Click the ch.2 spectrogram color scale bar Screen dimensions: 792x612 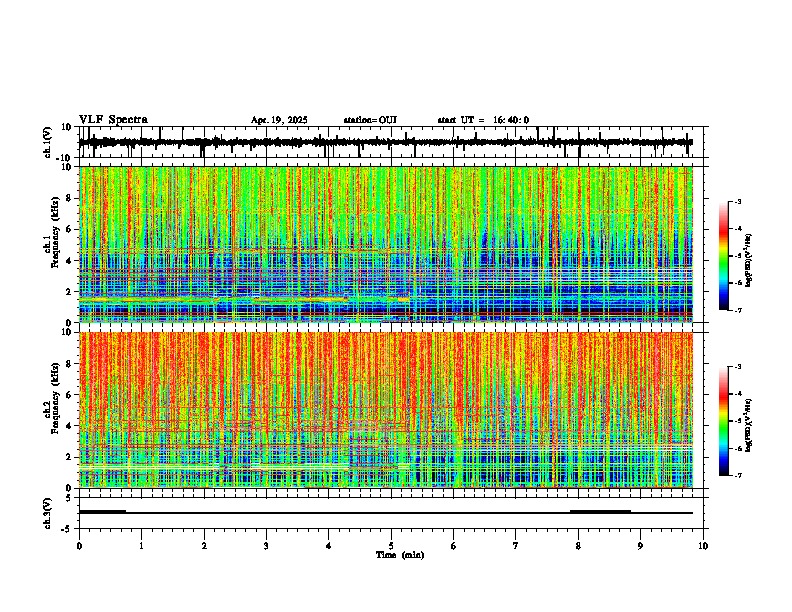tap(724, 421)
